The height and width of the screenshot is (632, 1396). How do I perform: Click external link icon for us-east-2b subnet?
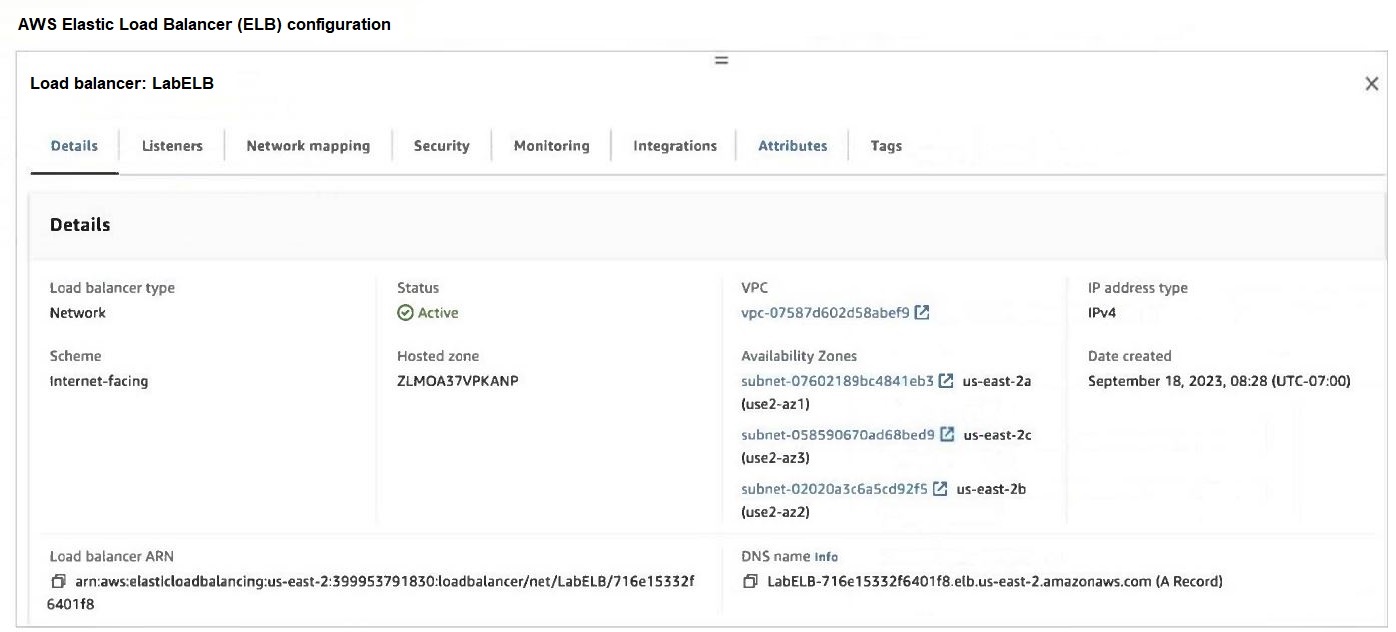pyautogui.click(x=940, y=489)
